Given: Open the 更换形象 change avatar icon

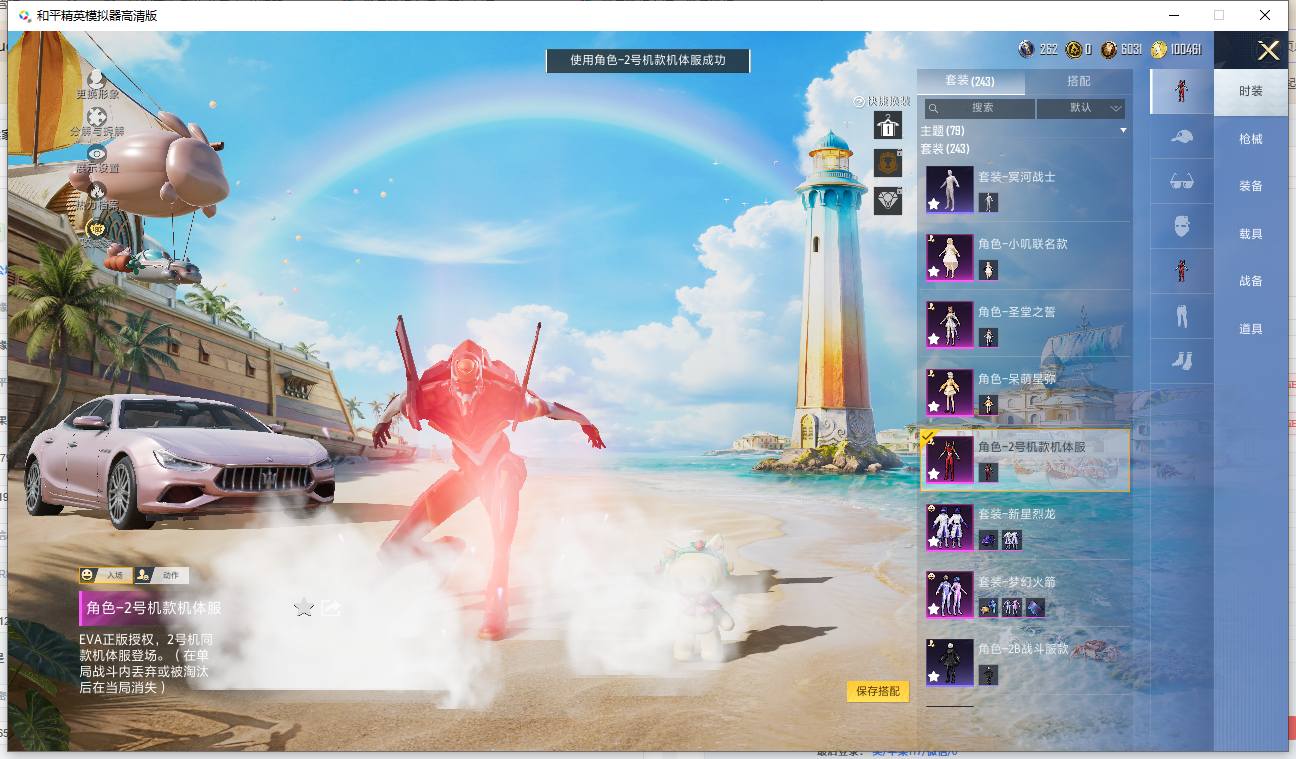Looking at the screenshot, I should [x=96, y=79].
